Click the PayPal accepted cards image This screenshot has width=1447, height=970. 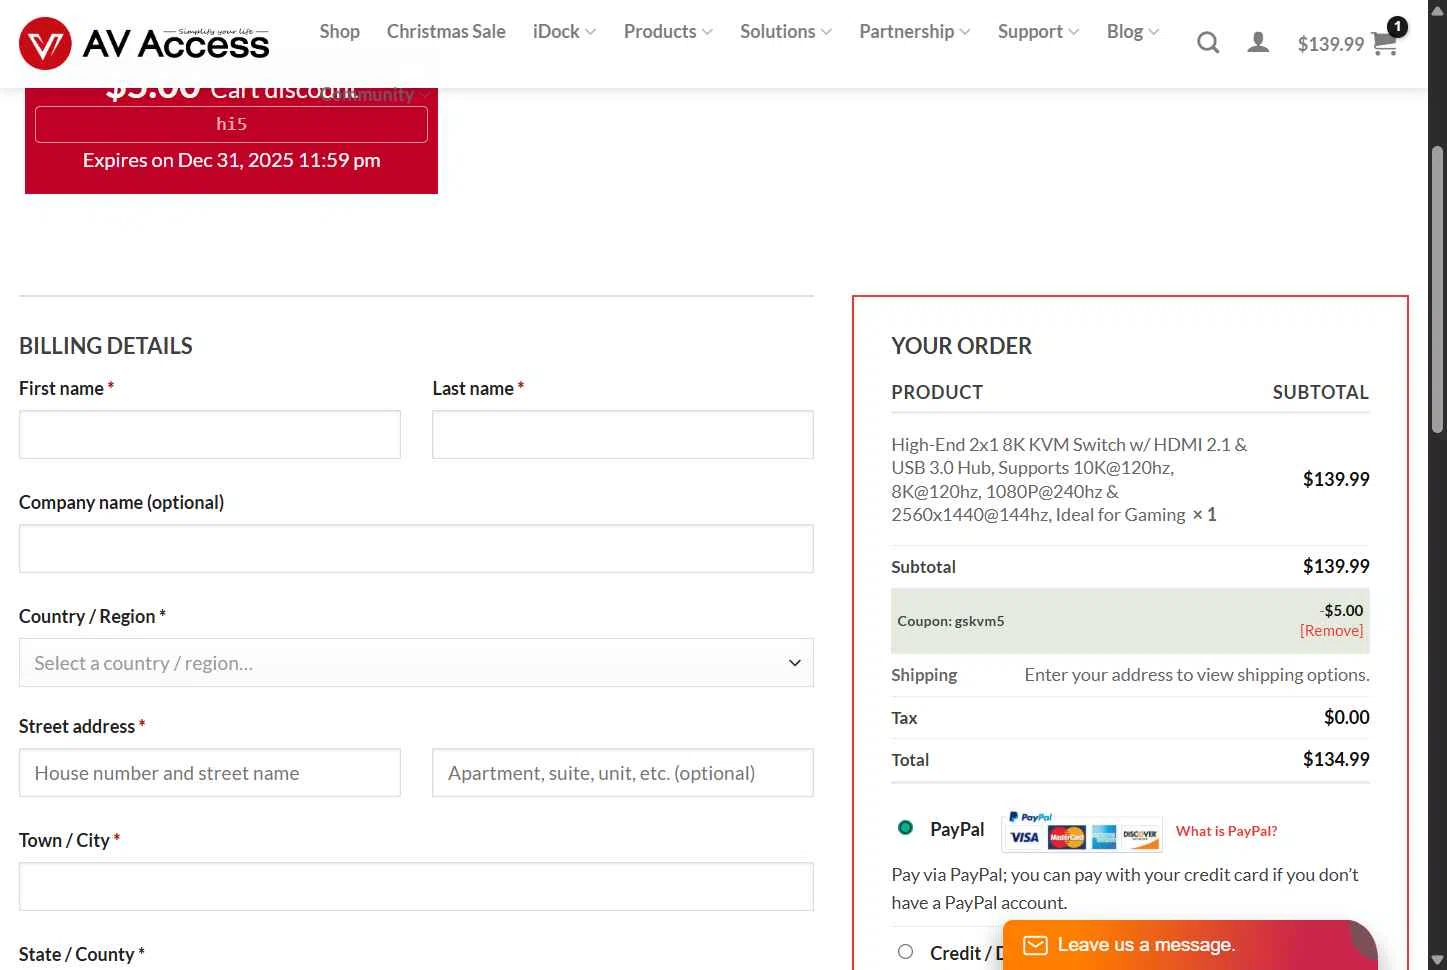pyautogui.click(x=1082, y=830)
